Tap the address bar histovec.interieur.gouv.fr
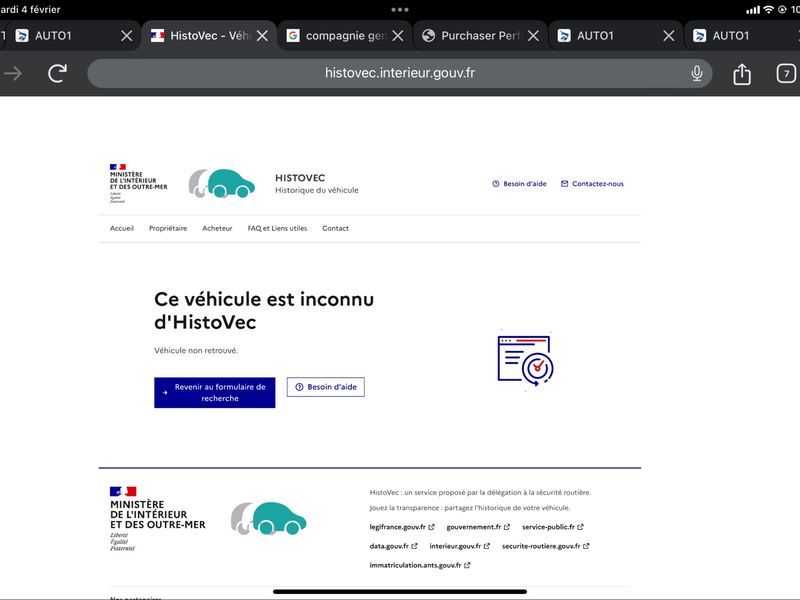The image size is (800, 600). coord(399,73)
